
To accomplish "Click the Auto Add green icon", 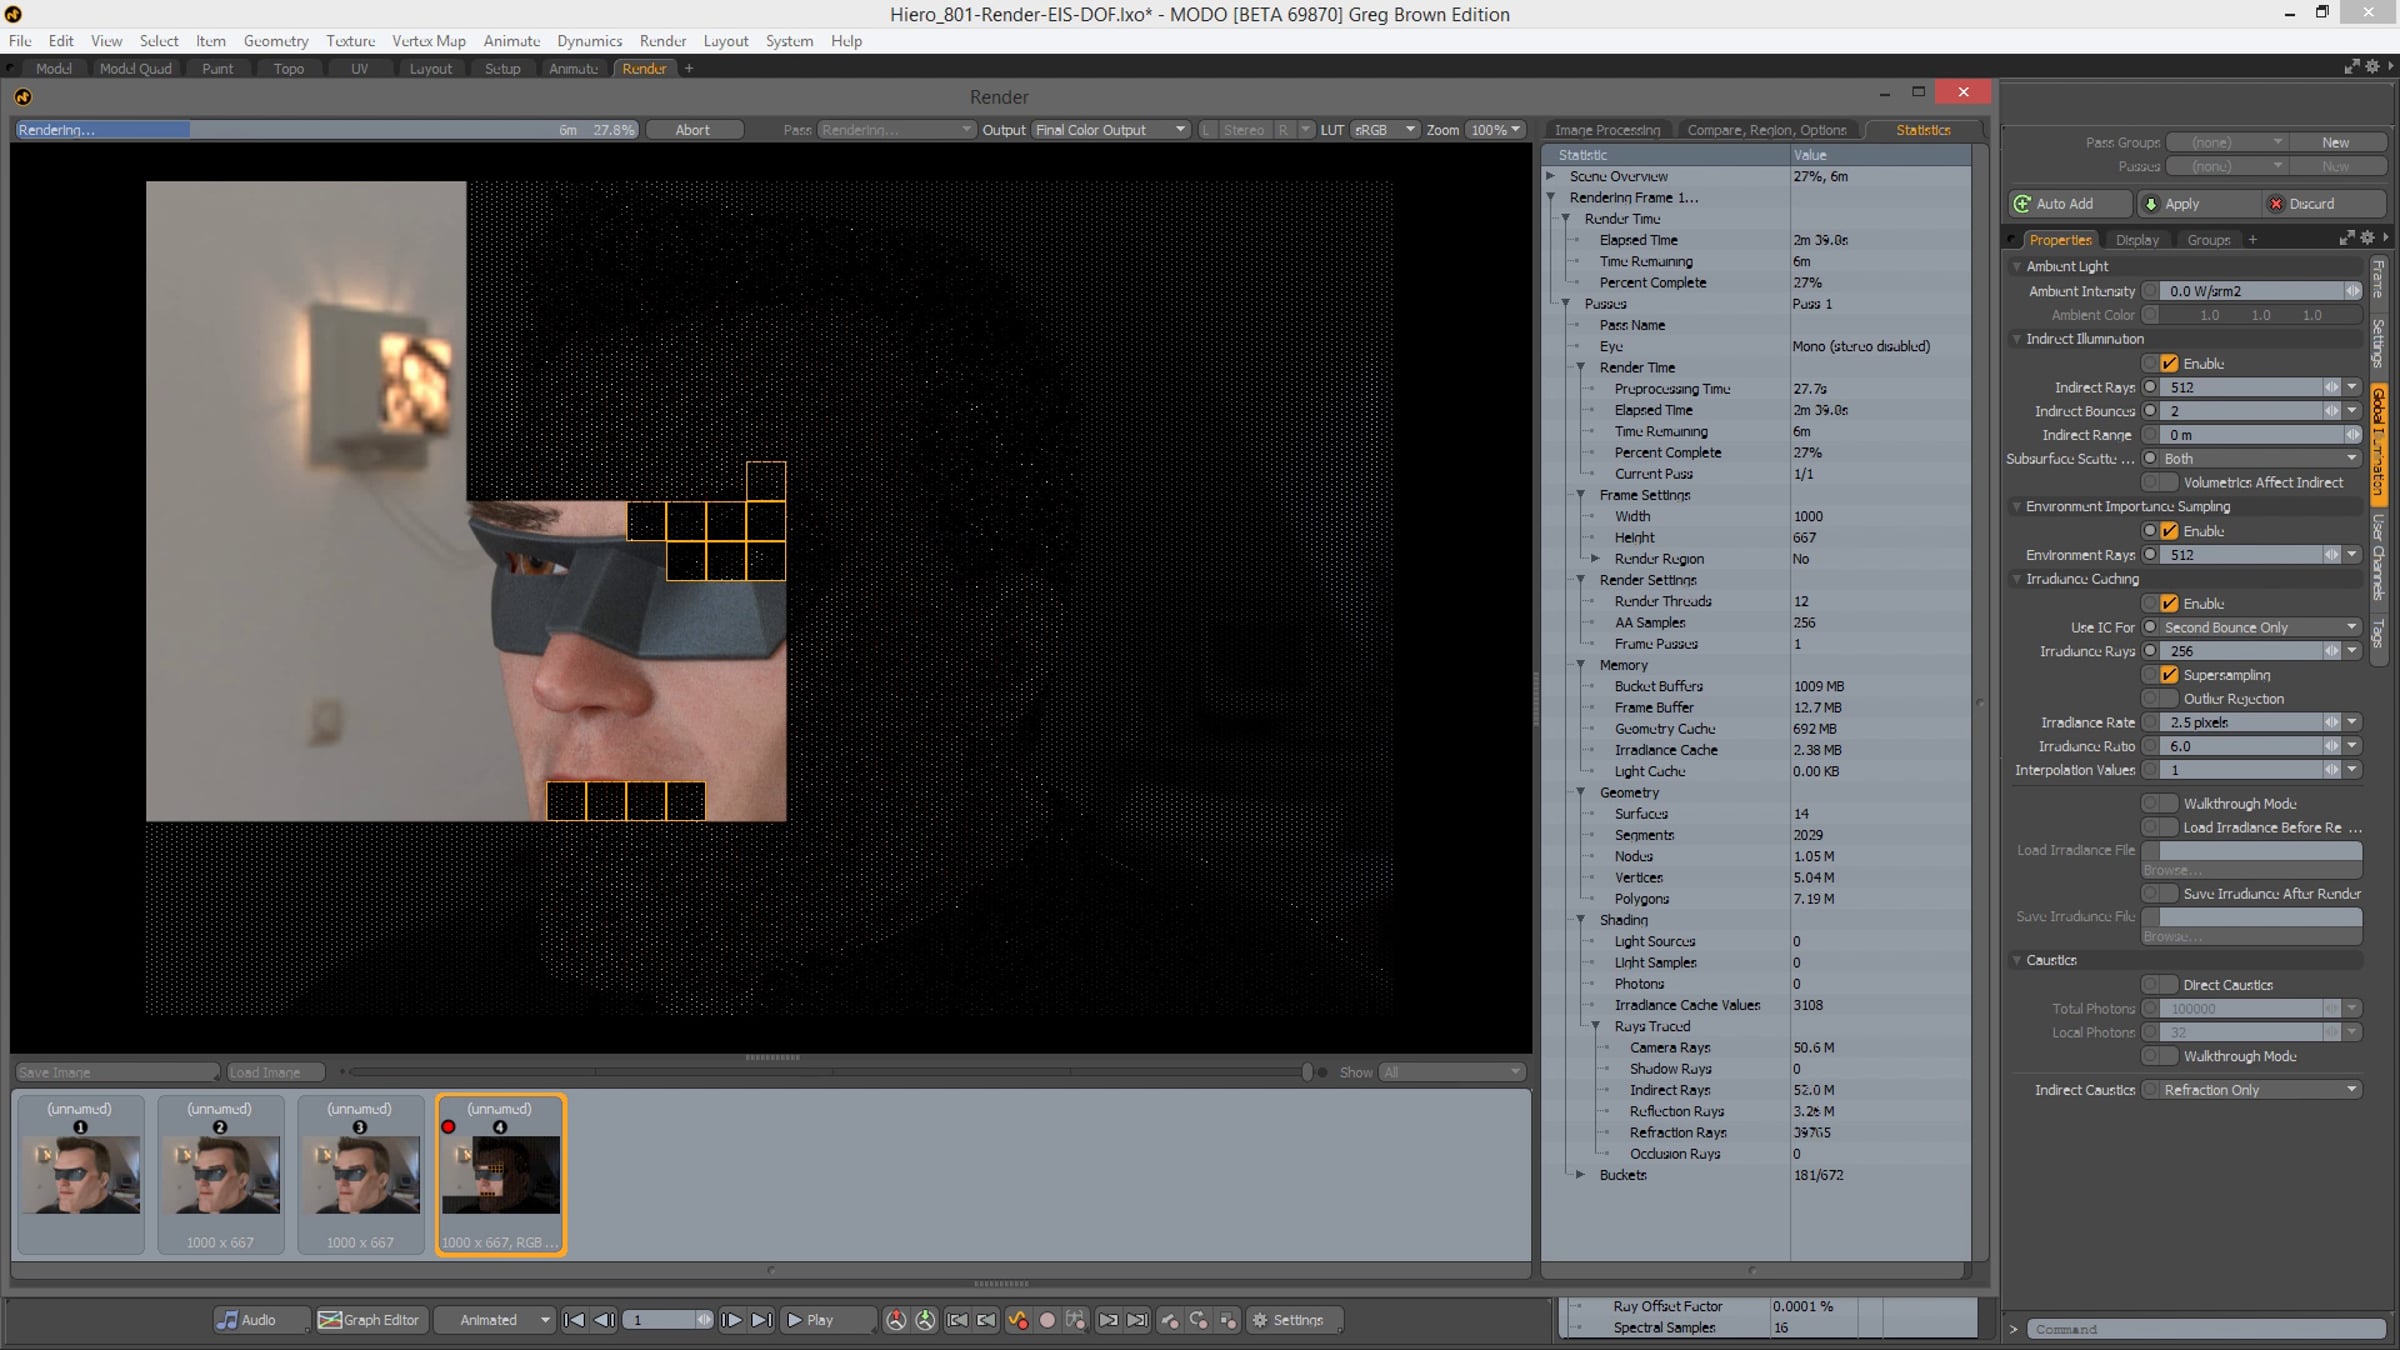I will click(x=2022, y=204).
